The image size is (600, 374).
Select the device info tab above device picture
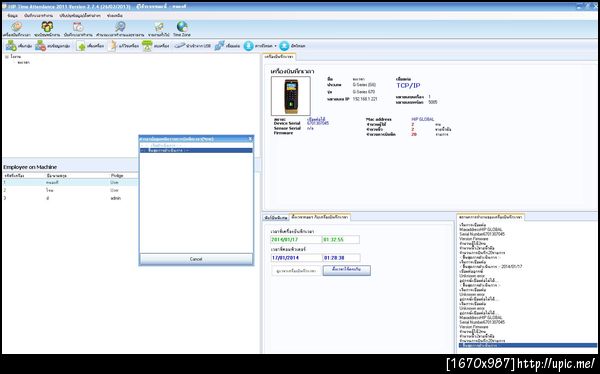pos(279,57)
